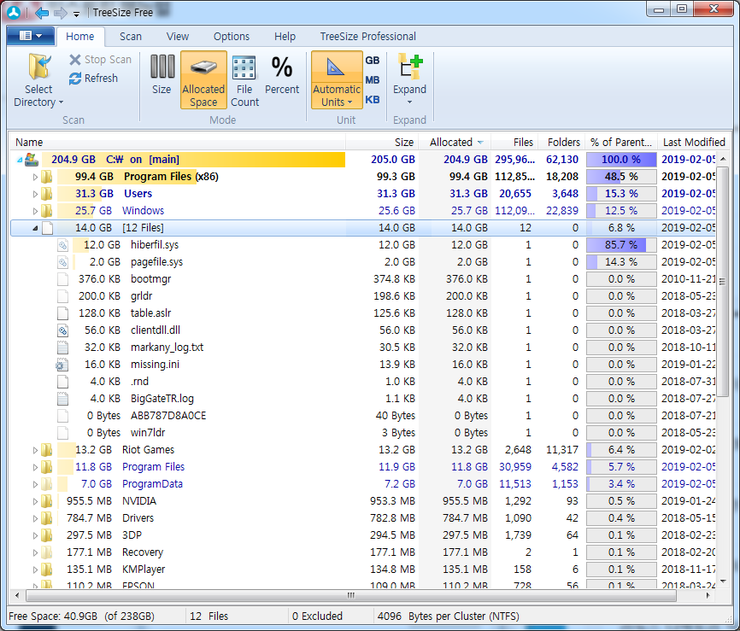Toggle Allocated Space mode
Viewport: 740px width, 631px height.
[x=203, y=80]
